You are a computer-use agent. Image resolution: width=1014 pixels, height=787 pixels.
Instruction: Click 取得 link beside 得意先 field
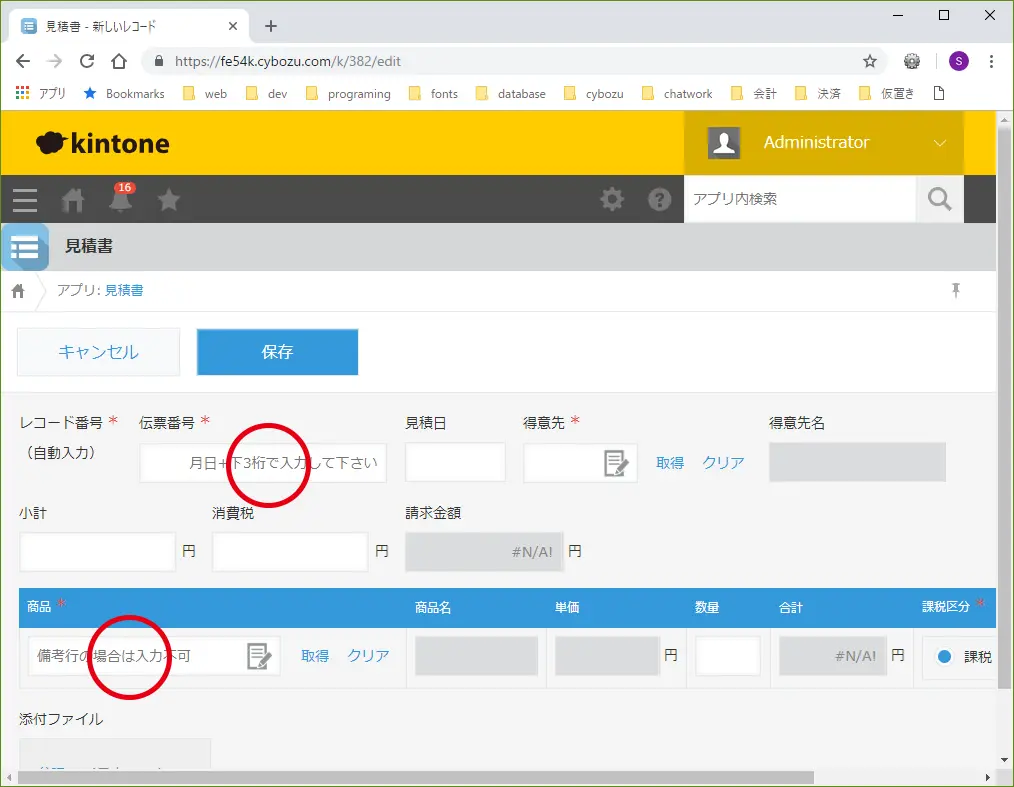[670, 463]
